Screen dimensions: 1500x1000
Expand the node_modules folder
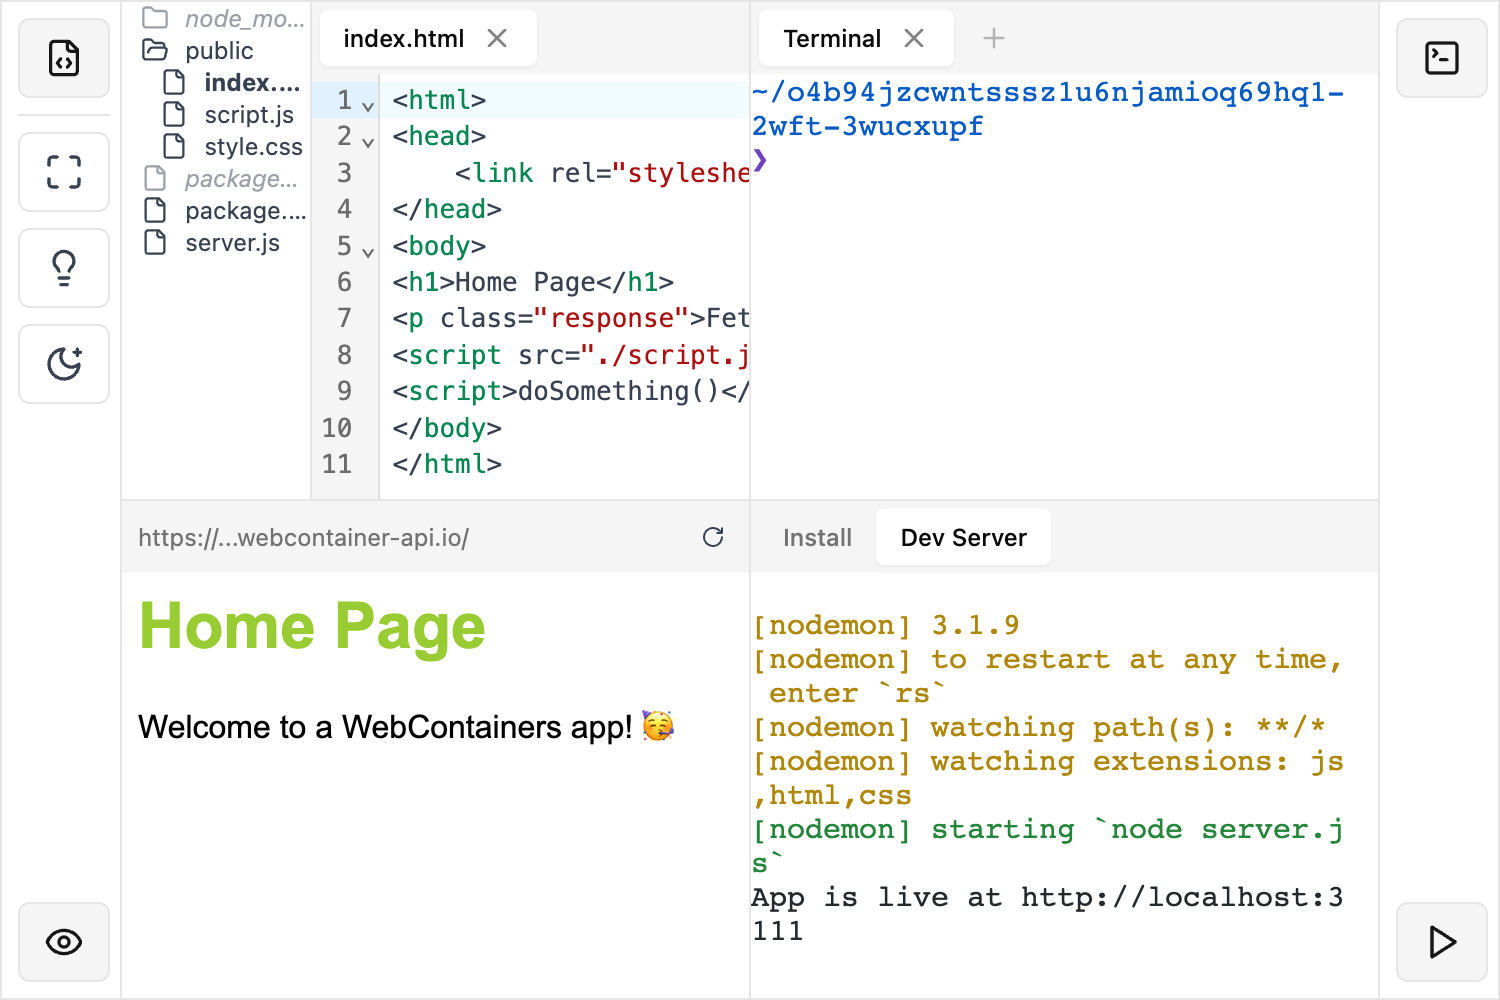[244, 18]
